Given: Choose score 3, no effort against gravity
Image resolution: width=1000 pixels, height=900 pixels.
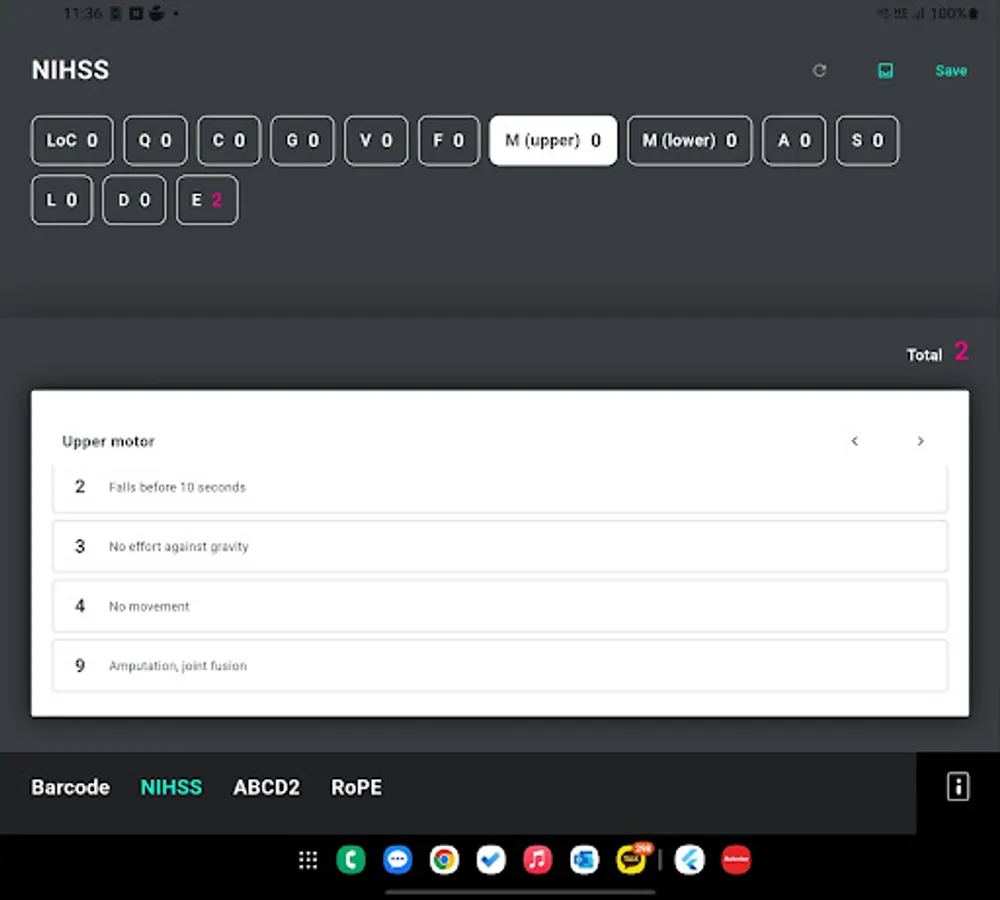Looking at the screenshot, I should click(500, 546).
